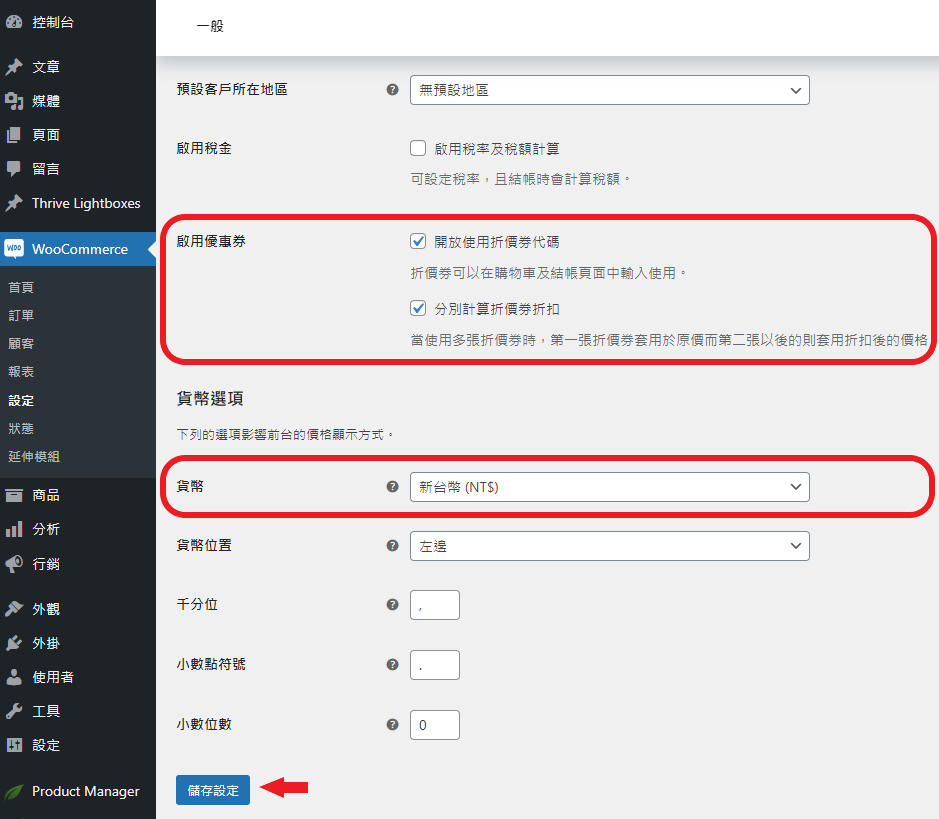
Task: Click the bottom 設定 sliders icon
Action: (x=14, y=745)
